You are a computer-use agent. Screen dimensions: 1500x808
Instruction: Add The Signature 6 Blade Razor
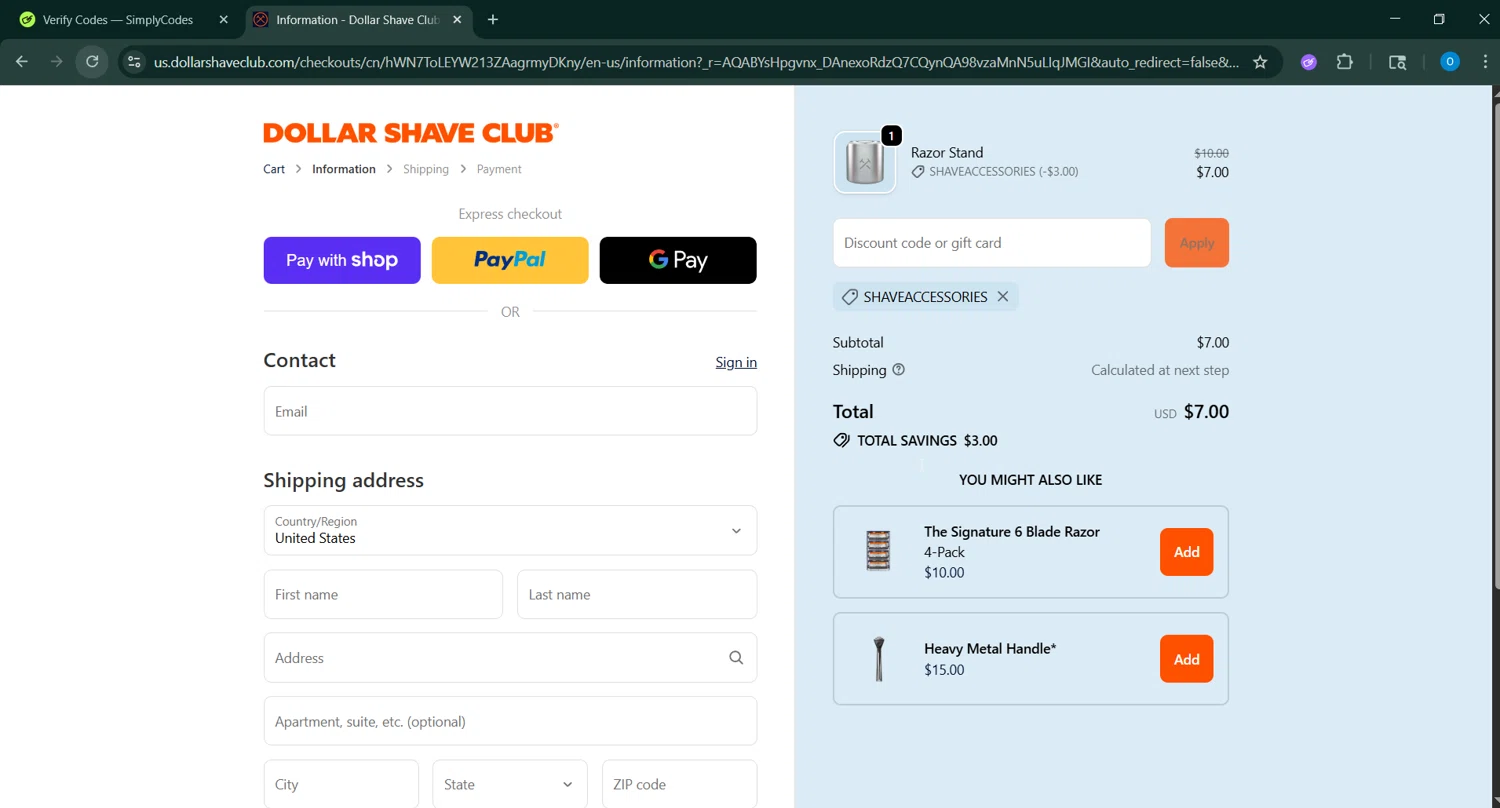[x=1187, y=552]
